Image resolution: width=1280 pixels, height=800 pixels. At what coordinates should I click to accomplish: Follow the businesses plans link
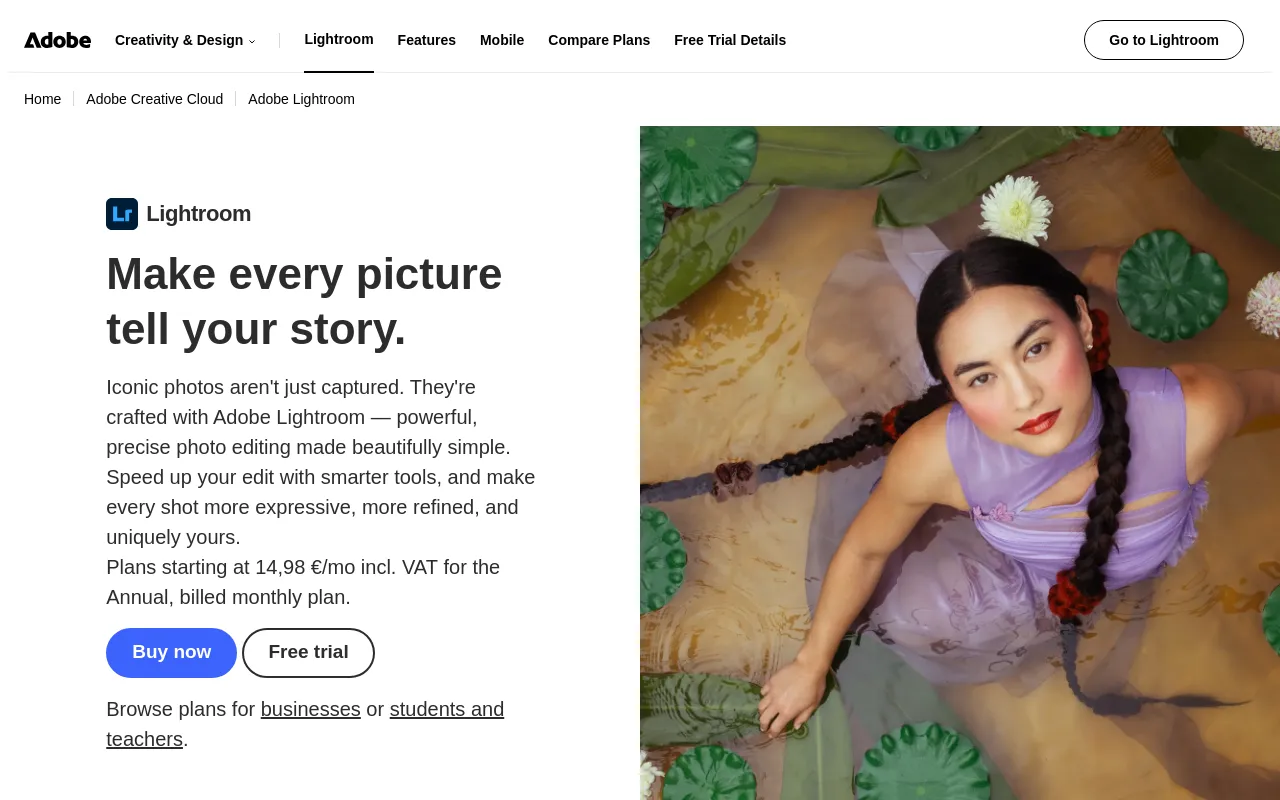pyautogui.click(x=311, y=709)
